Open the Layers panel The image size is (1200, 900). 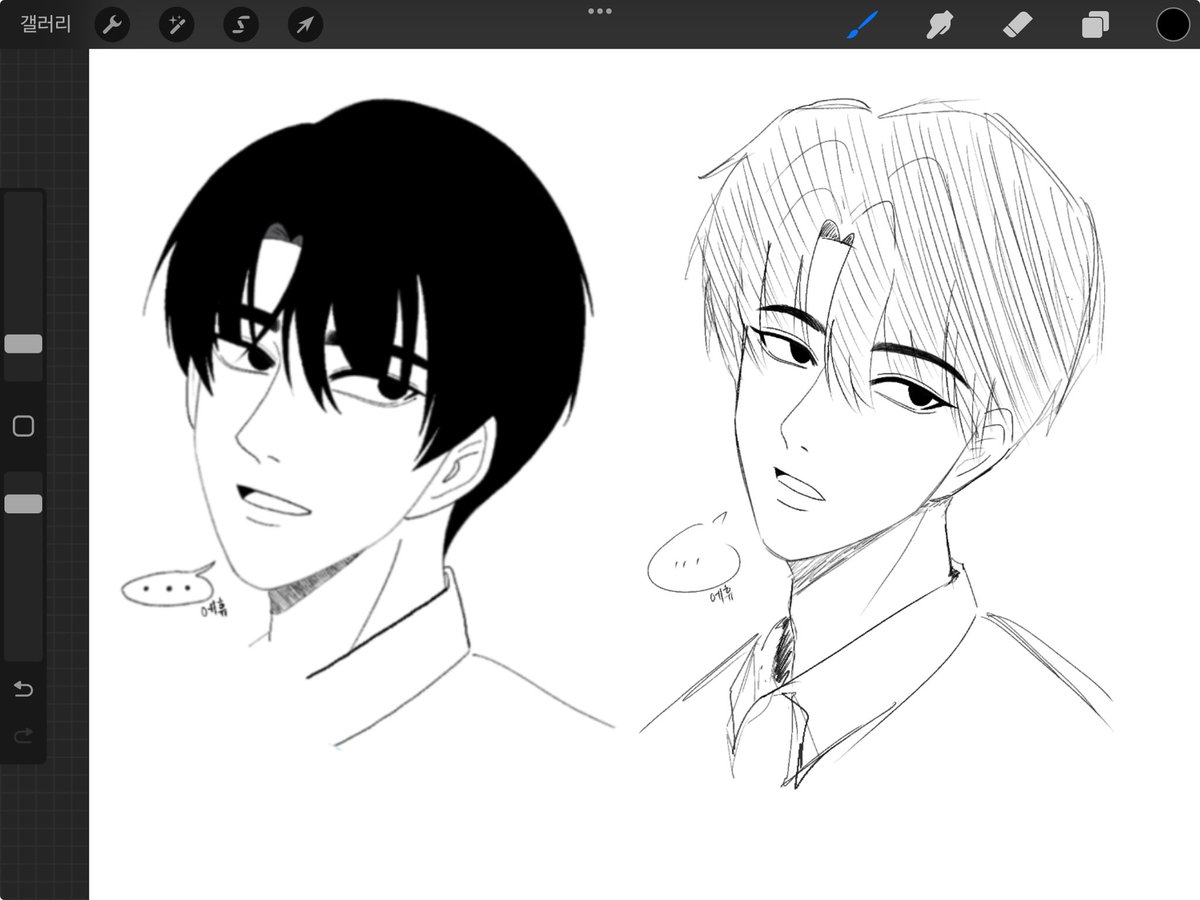tap(1095, 24)
